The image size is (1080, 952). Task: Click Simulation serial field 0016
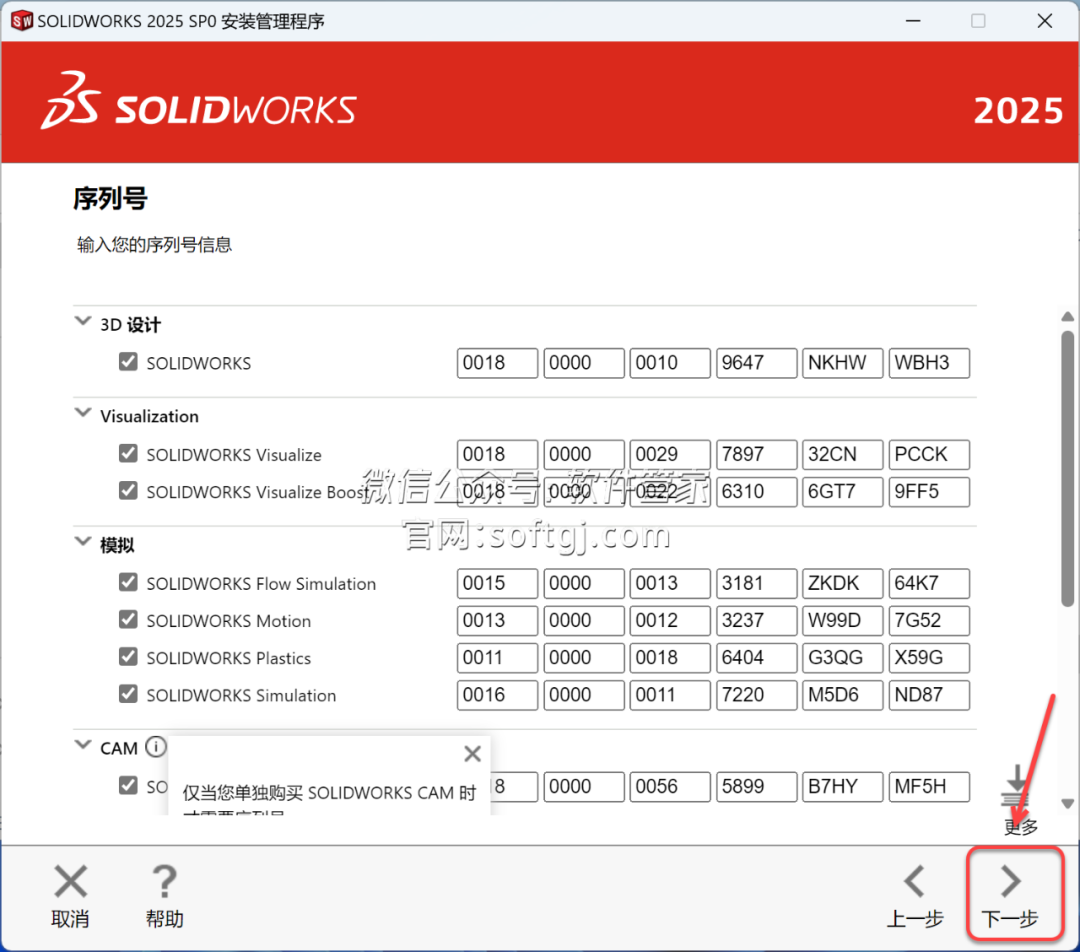497,695
